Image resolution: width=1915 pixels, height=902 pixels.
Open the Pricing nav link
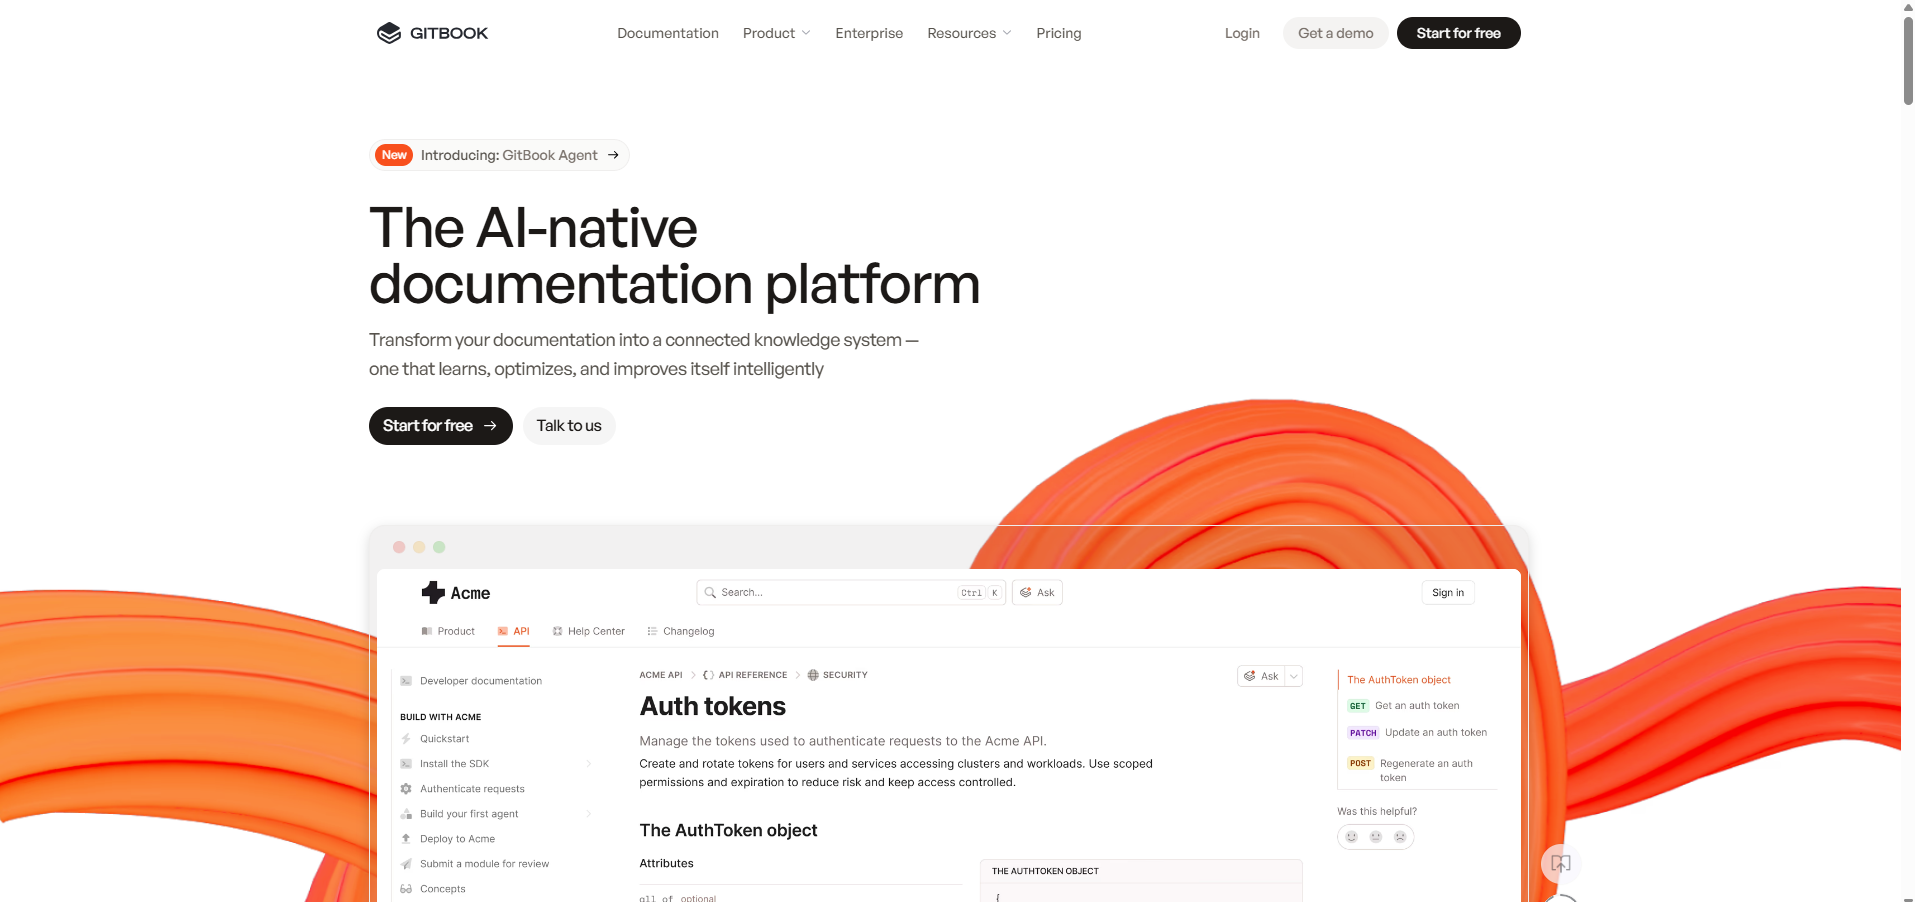click(1059, 33)
